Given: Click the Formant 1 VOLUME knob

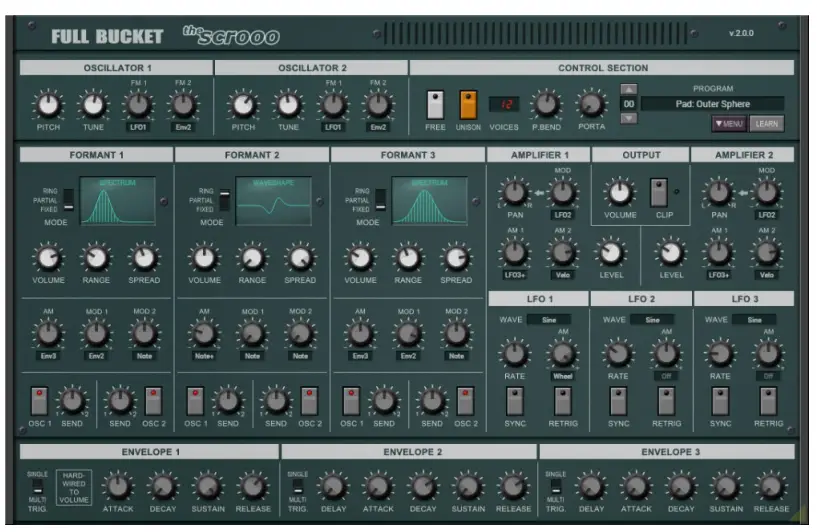Looking at the screenshot, I should [x=48, y=258].
